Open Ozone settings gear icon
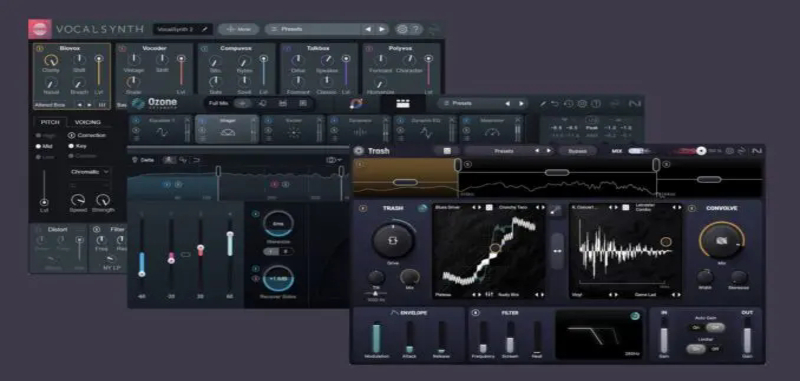Viewport: 800px width, 381px height. pyautogui.click(x=582, y=104)
